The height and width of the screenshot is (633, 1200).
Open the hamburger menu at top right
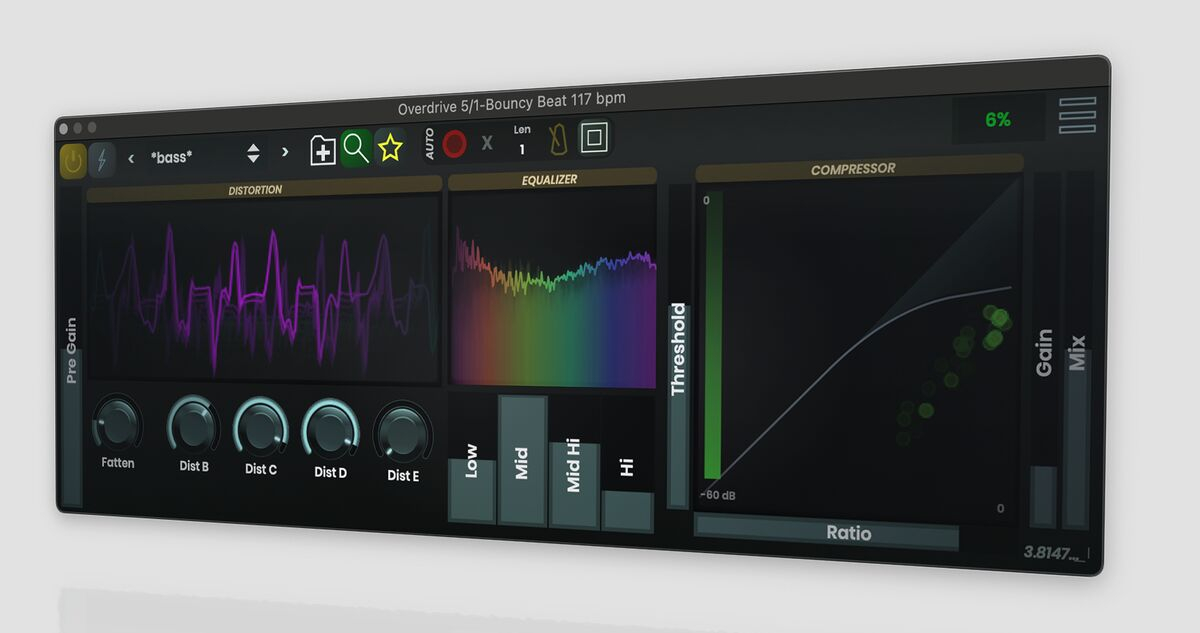tap(1077, 115)
